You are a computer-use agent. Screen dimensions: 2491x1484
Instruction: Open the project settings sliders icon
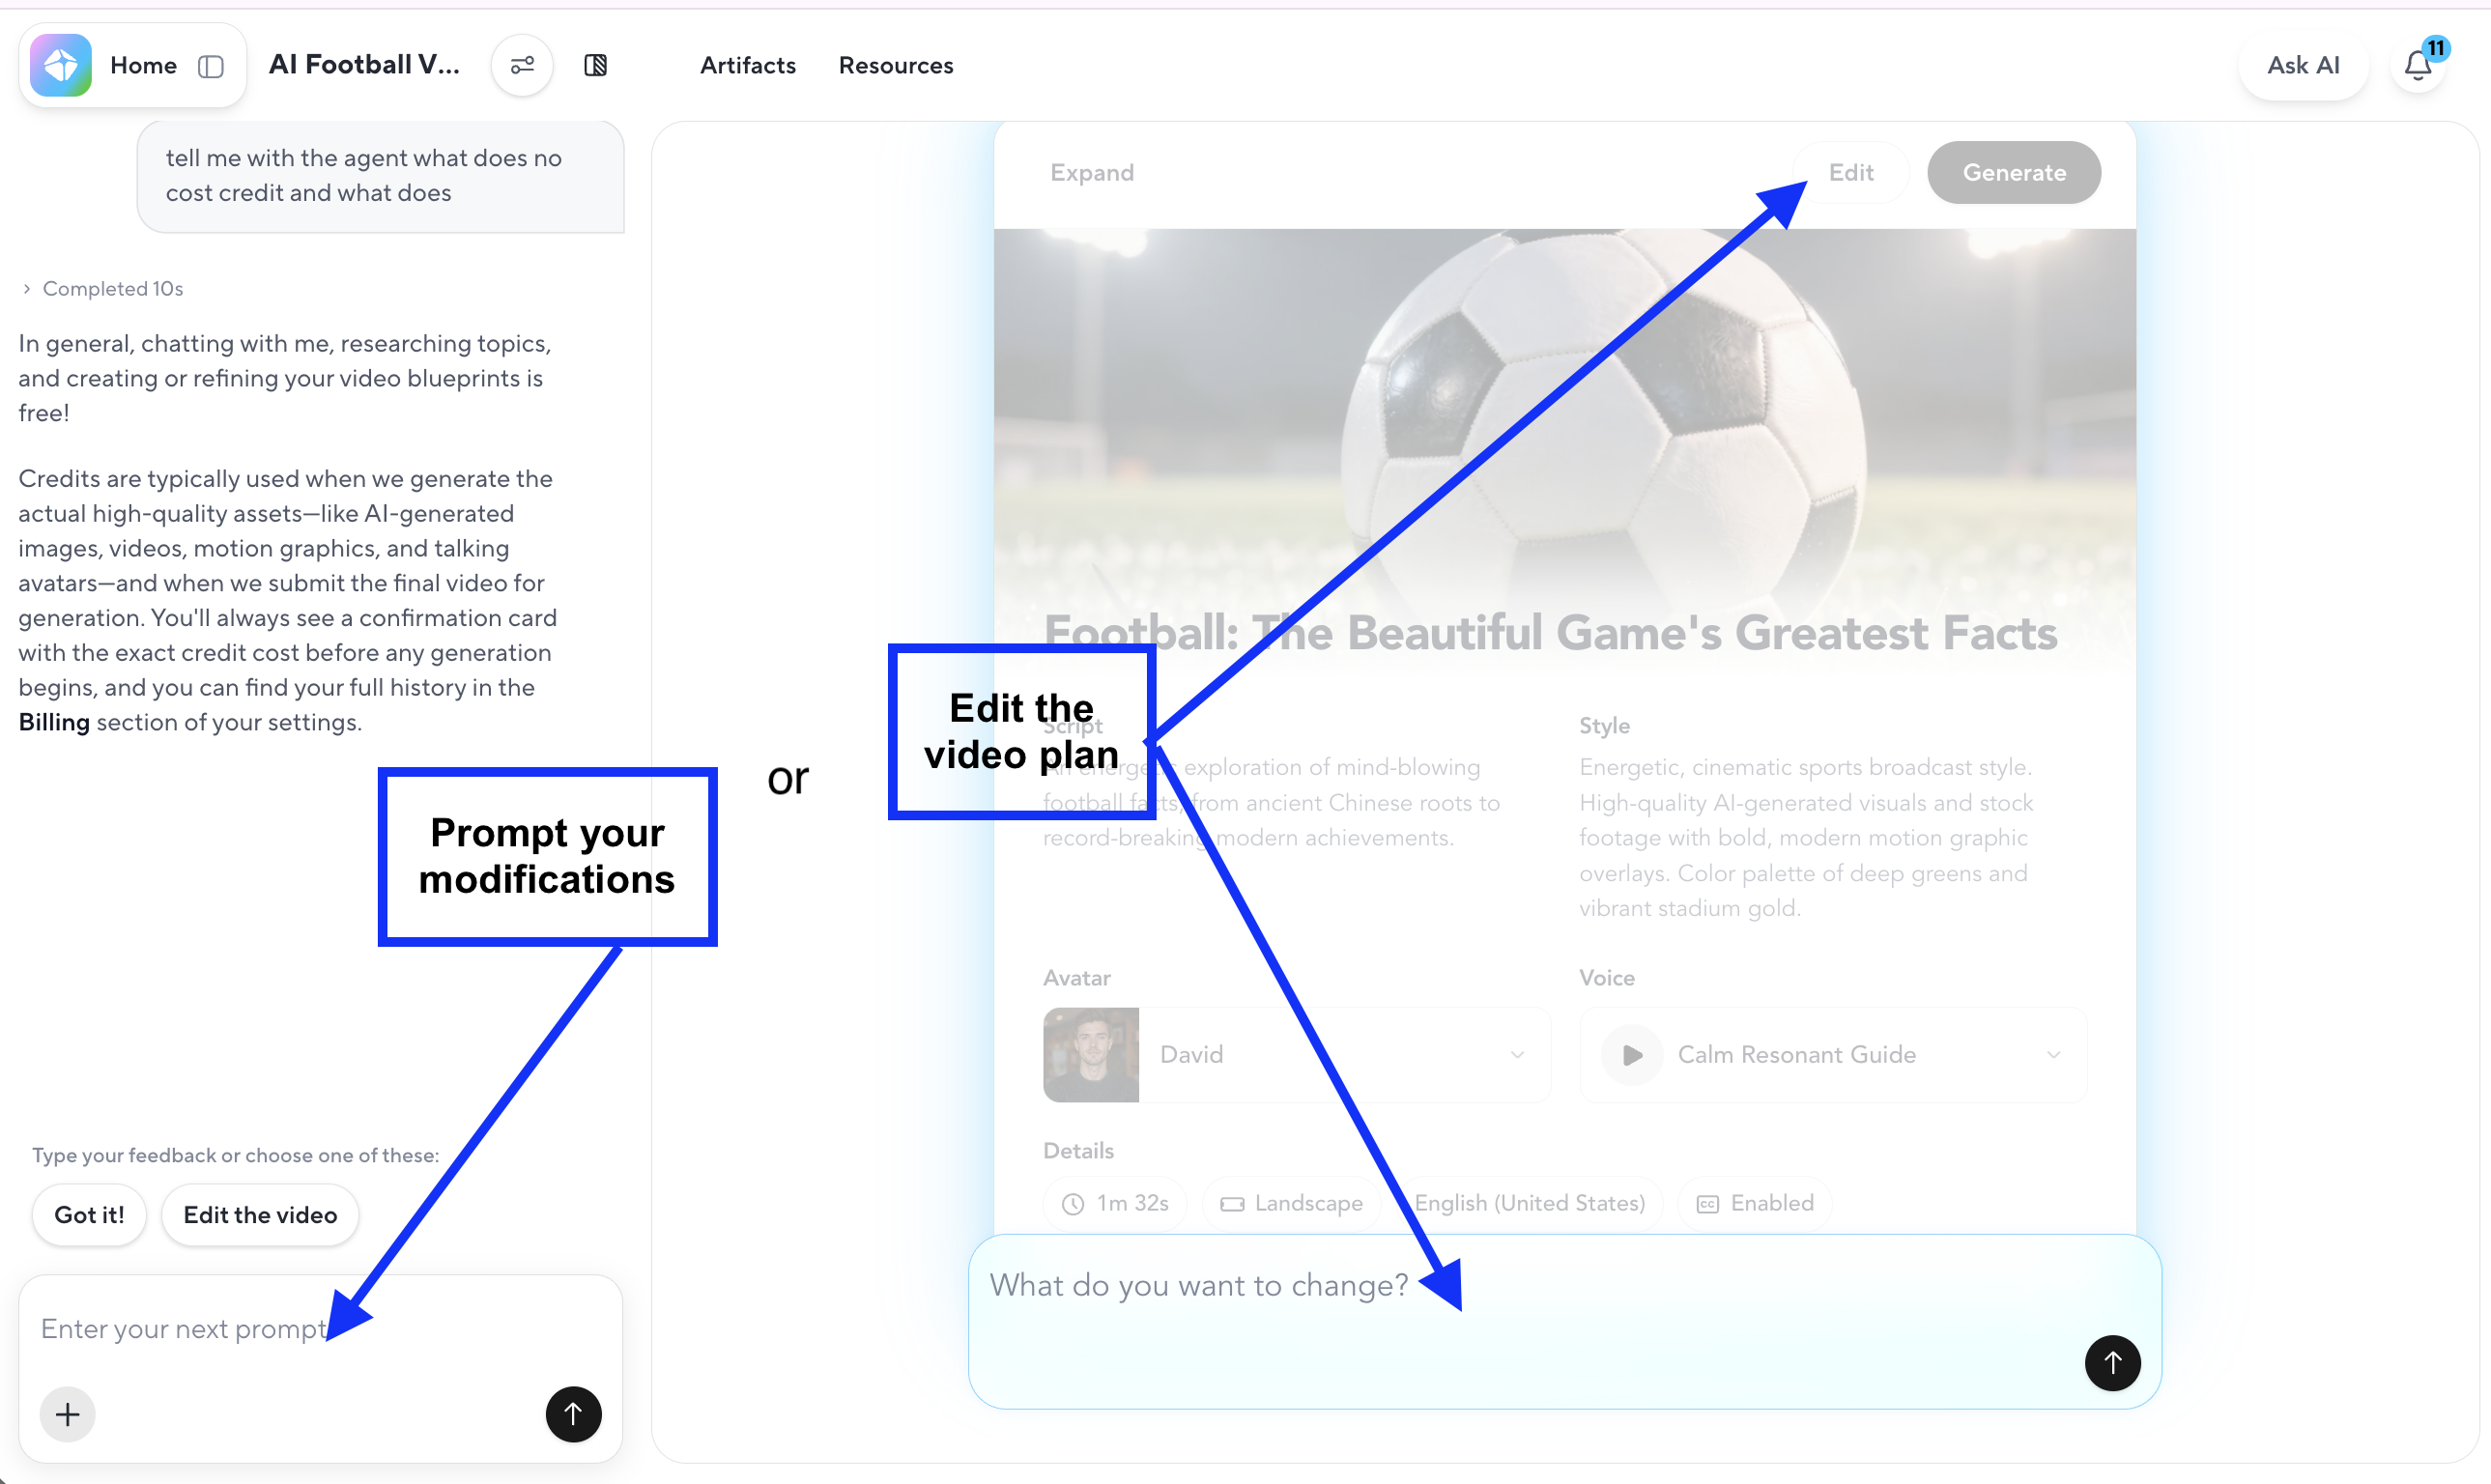(522, 65)
